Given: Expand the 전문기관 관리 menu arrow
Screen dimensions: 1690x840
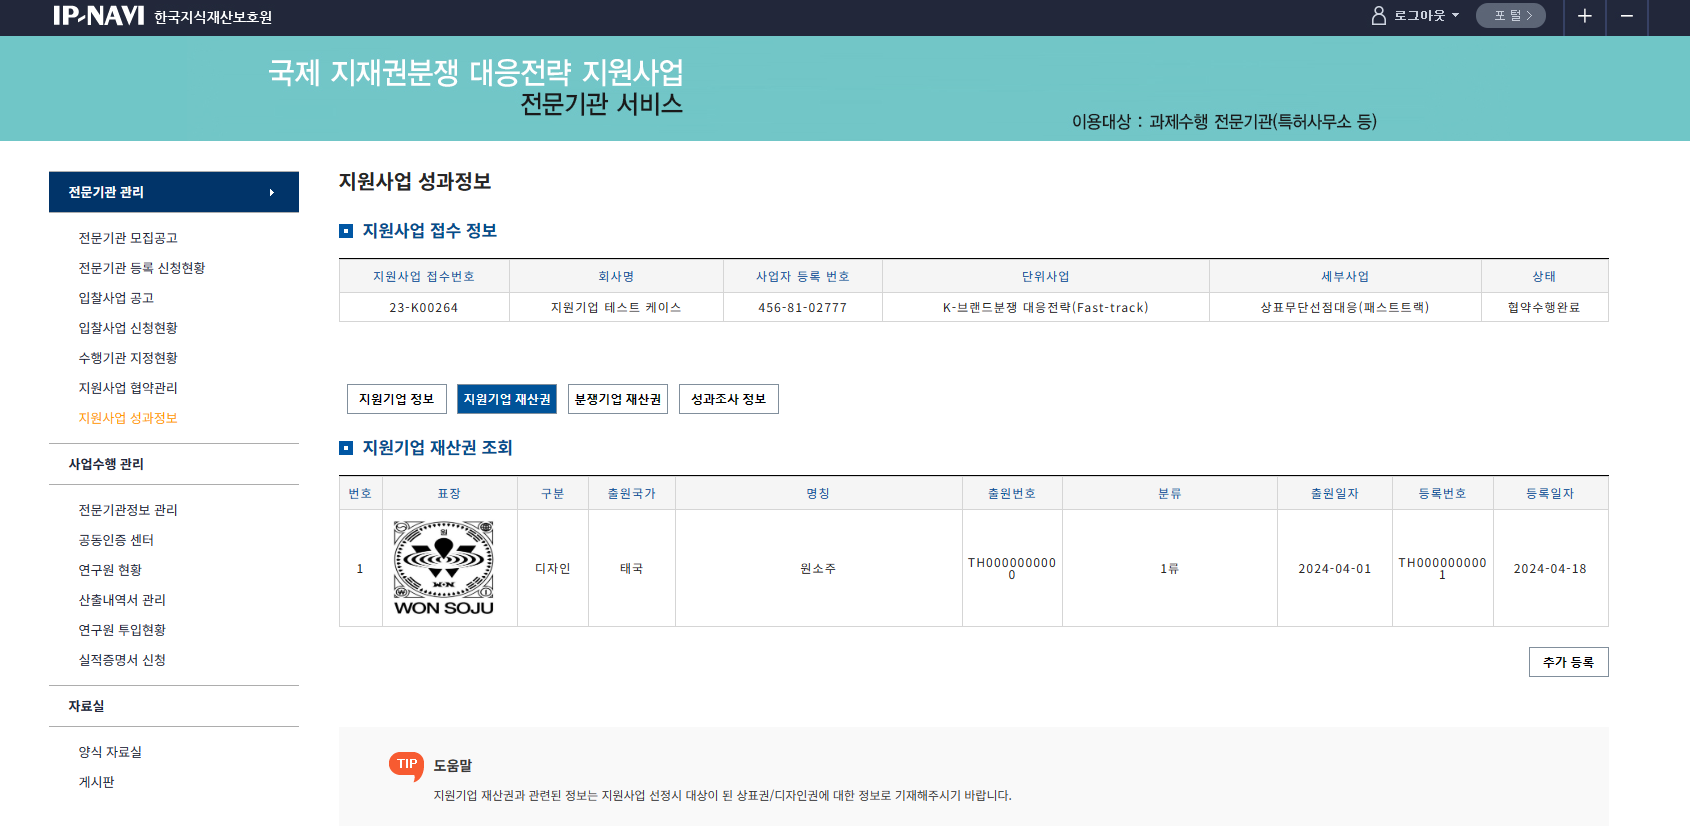Looking at the screenshot, I should 271,193.
